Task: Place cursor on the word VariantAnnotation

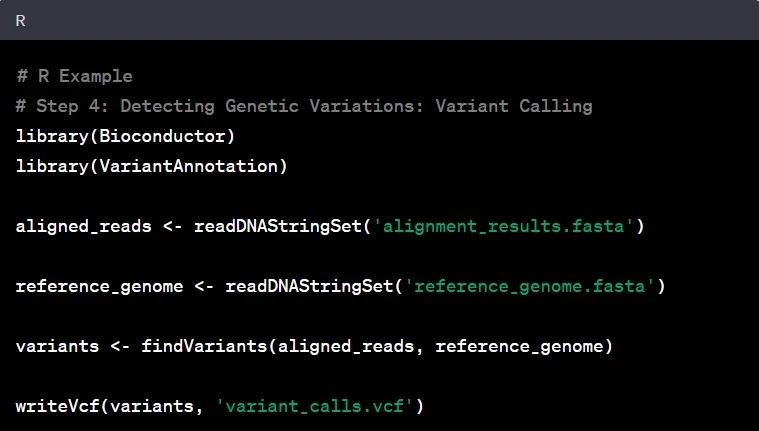Action: pyautogui.click(x=189, y=166)
